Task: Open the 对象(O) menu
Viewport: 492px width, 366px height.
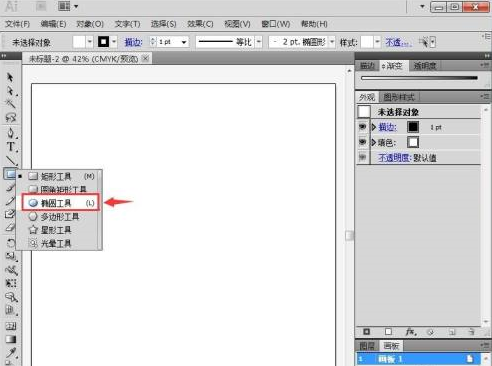Action: coord(90,24)
